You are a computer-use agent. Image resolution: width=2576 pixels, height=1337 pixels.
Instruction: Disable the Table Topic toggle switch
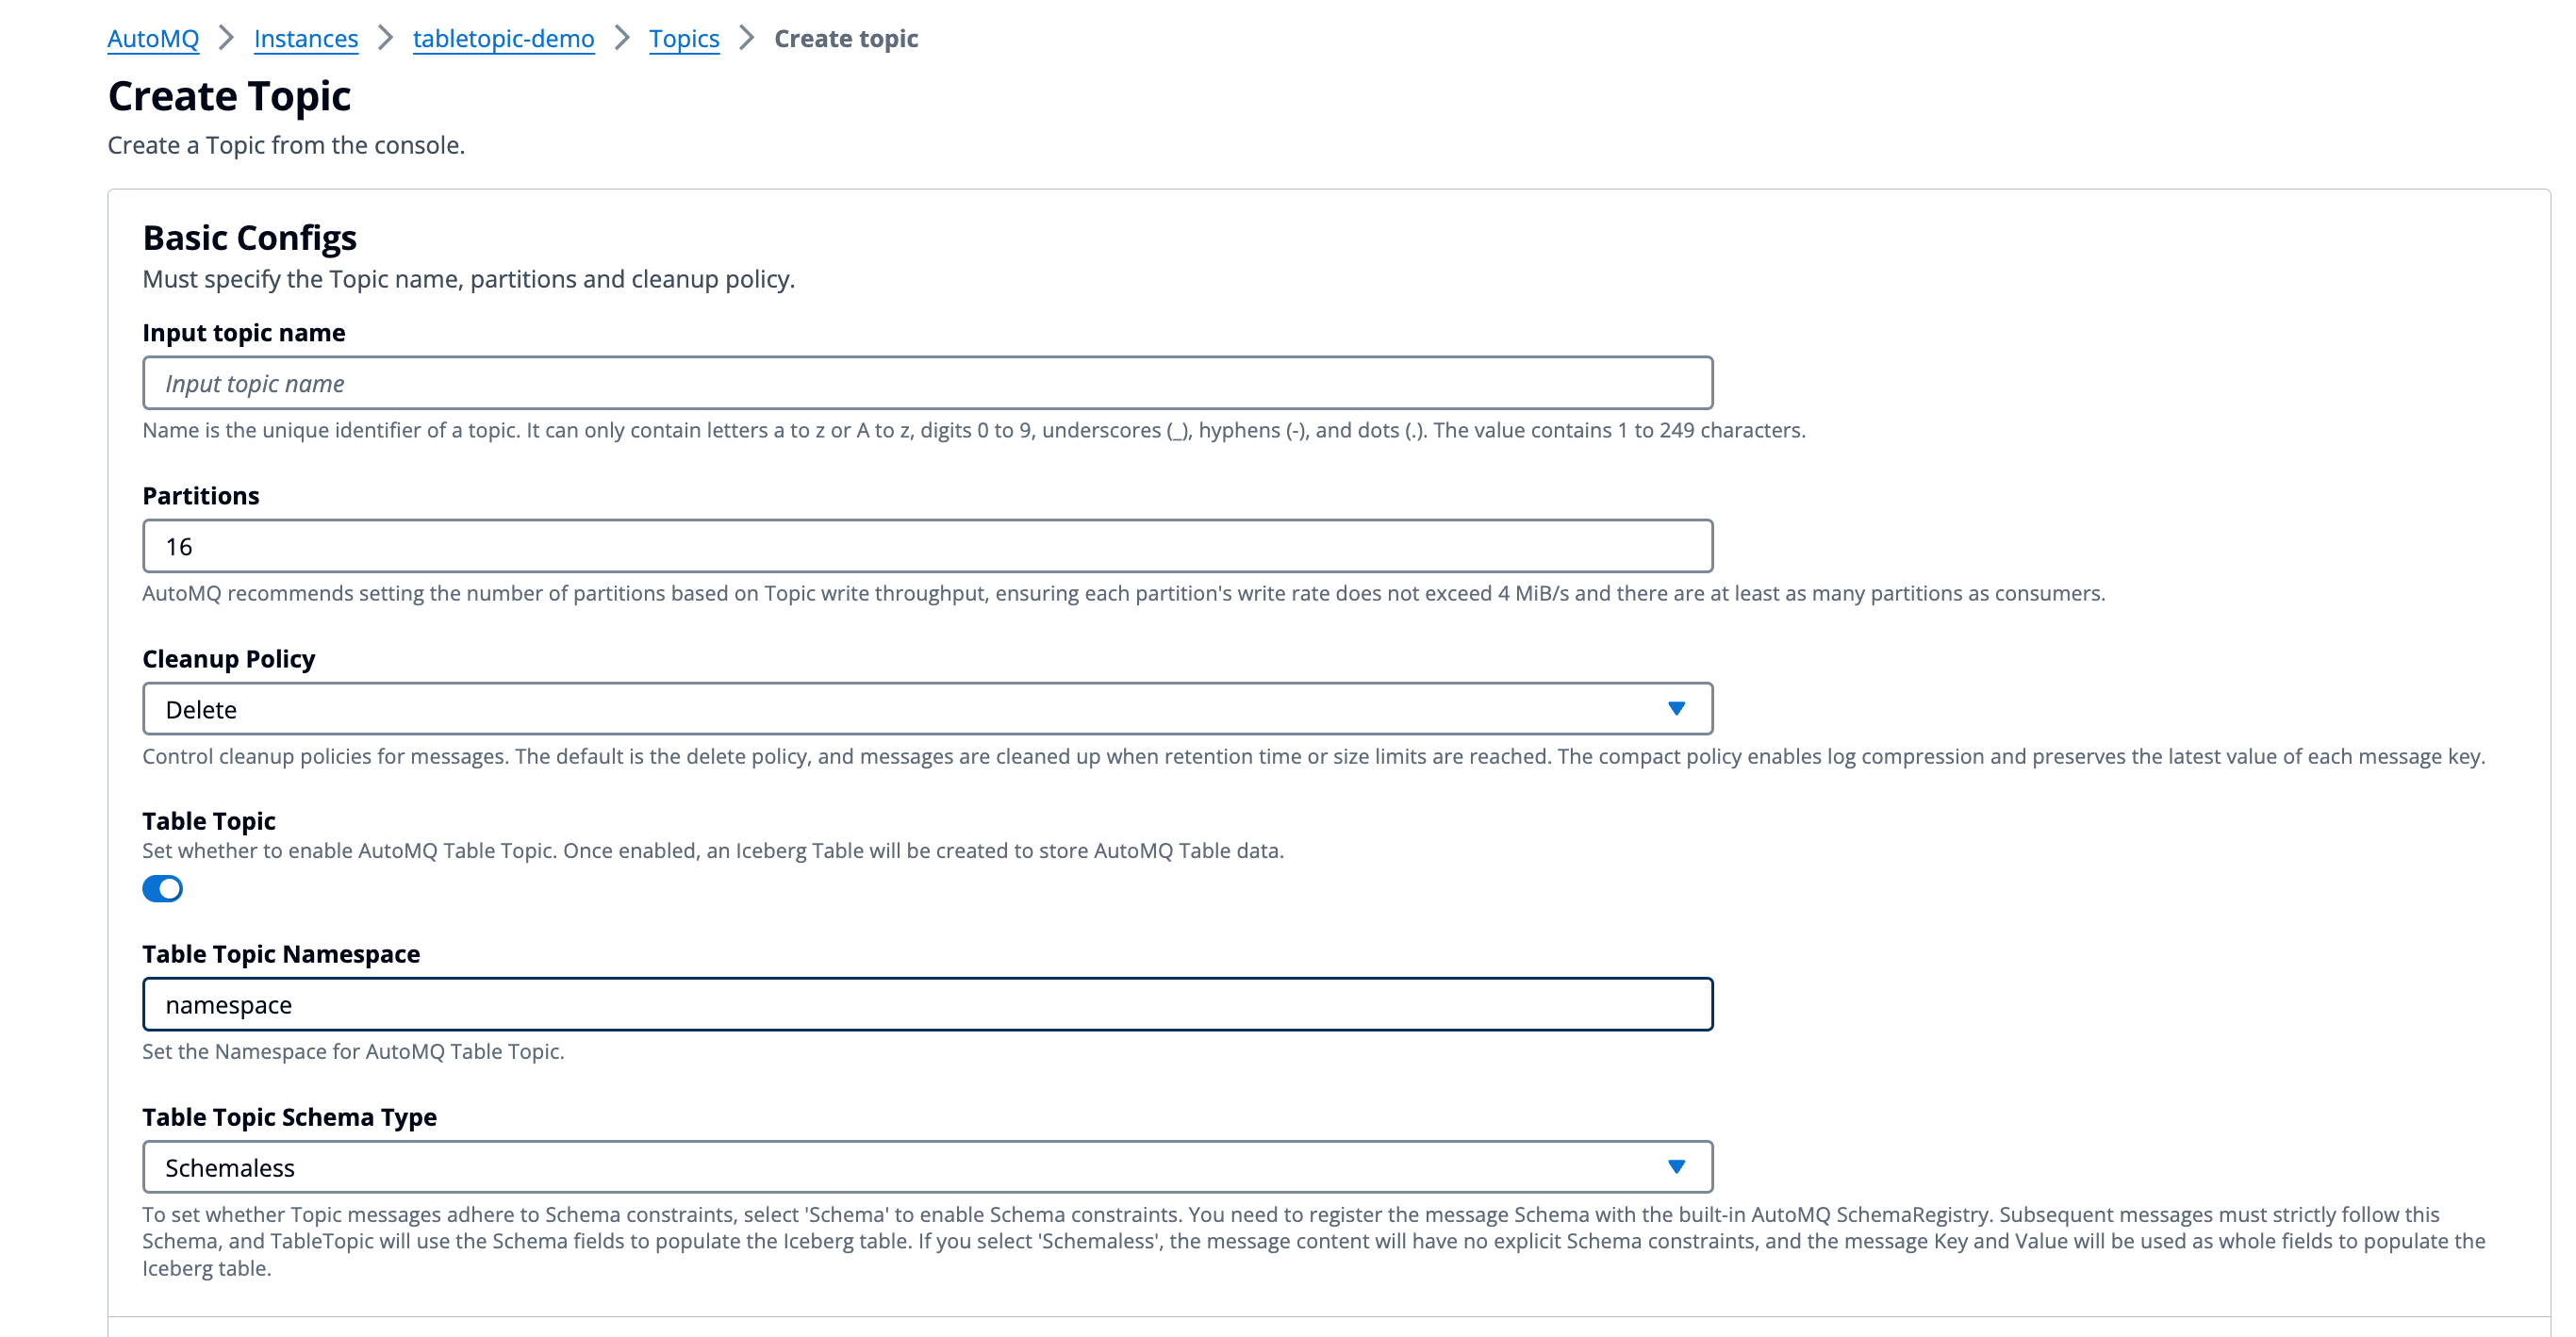click(162, 888)
